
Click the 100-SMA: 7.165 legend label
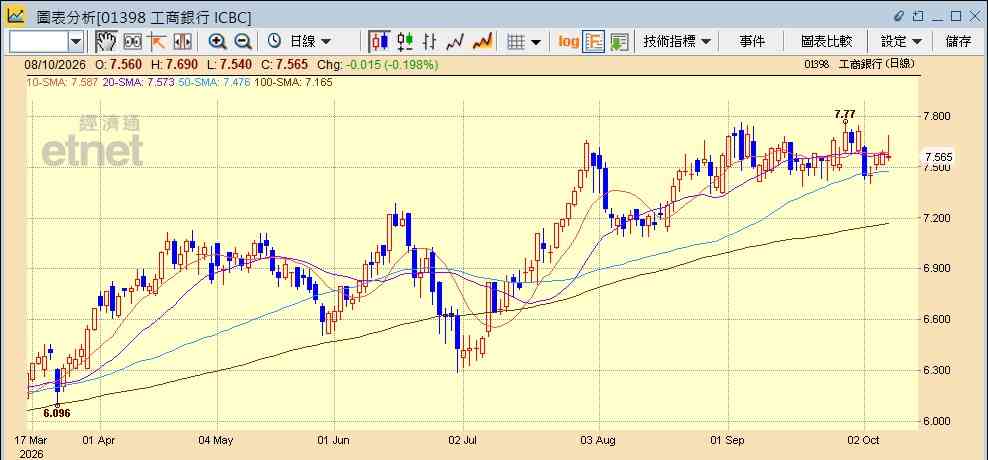click(292, 82)
